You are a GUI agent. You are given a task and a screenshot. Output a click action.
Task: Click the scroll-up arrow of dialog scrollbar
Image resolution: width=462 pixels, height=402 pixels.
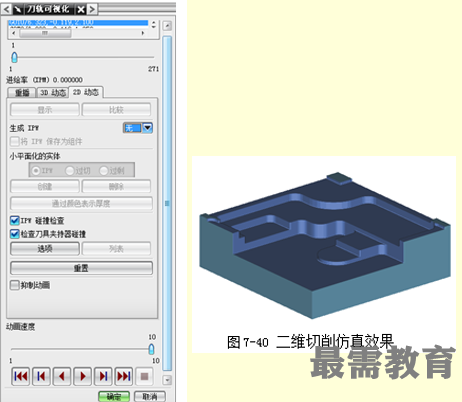coord(167,26)
